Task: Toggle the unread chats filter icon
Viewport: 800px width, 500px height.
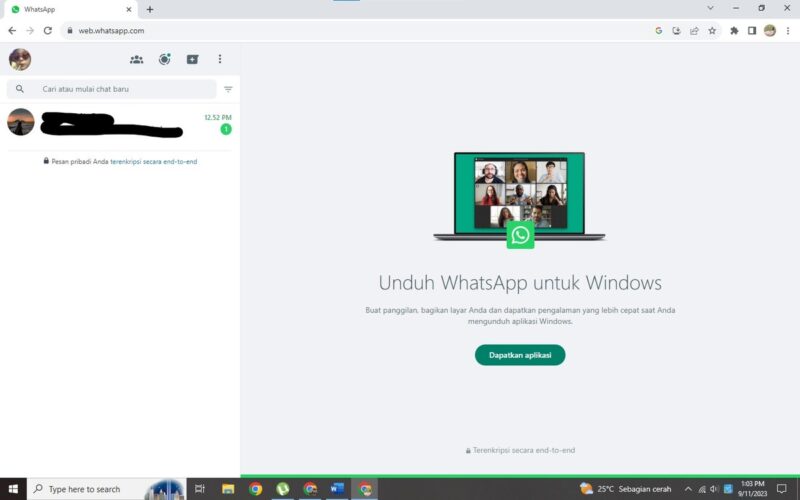Action: tap(228, 89)
